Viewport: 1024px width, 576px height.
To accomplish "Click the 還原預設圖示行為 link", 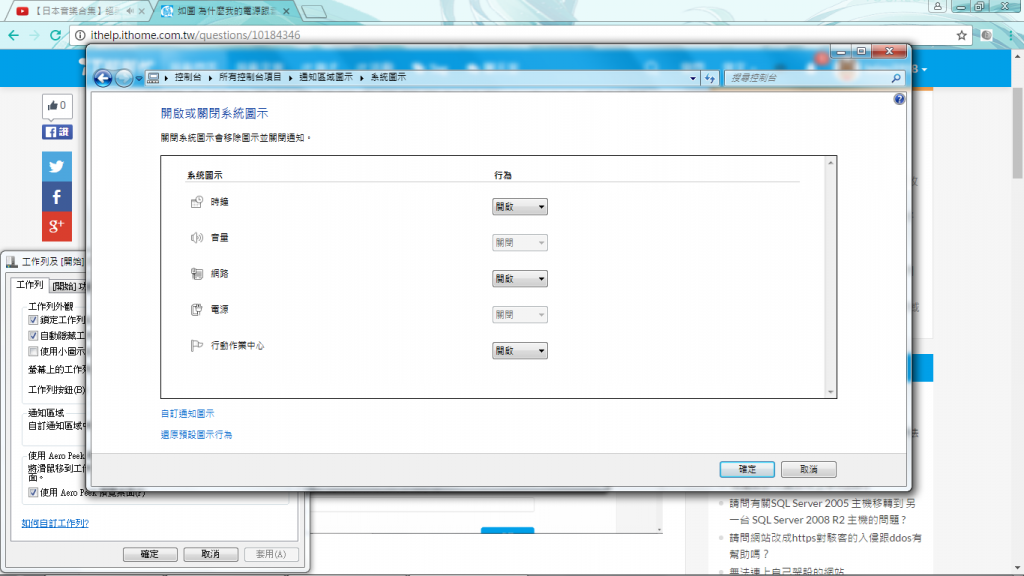I will (197, 434).
